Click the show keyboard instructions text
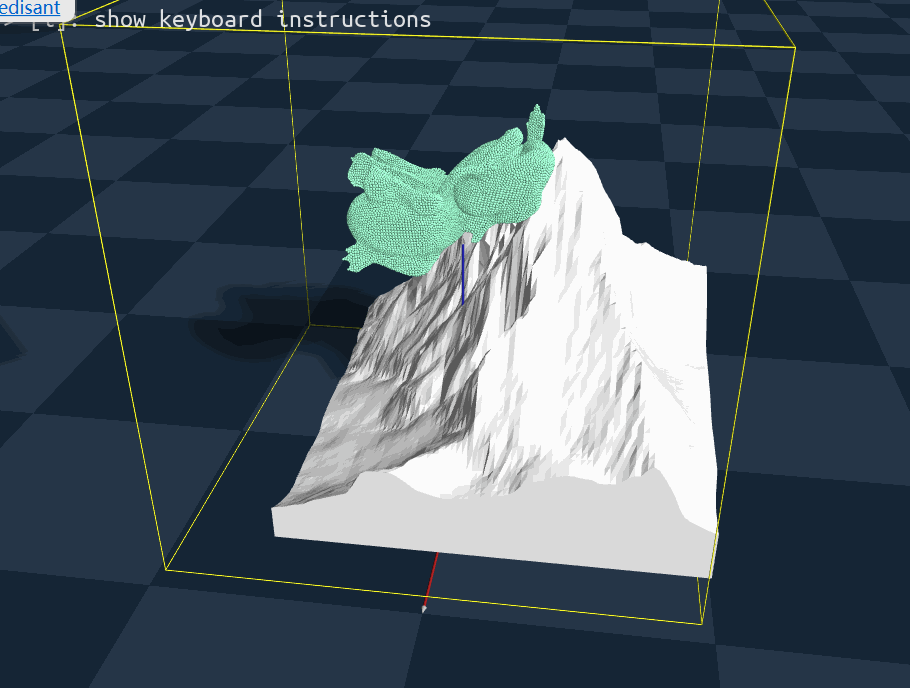 [x=262, y=19]
